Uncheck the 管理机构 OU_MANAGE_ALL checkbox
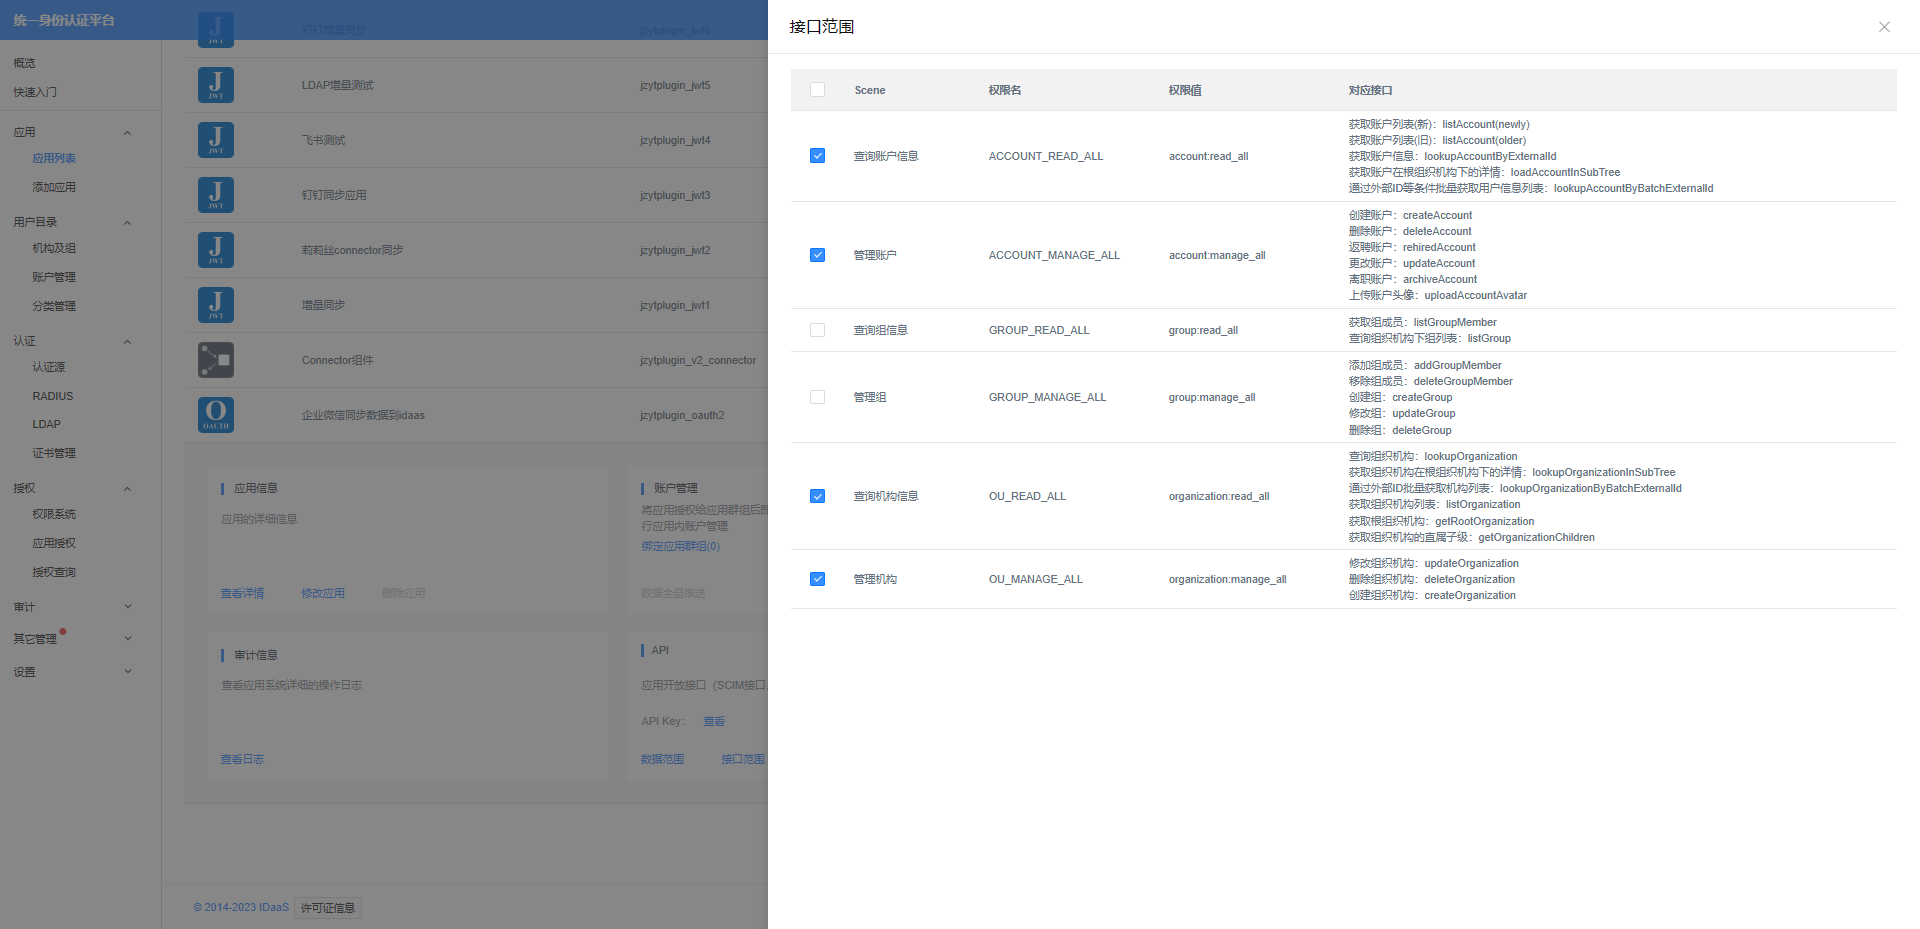1920x929 pixels. pos(817,579)
